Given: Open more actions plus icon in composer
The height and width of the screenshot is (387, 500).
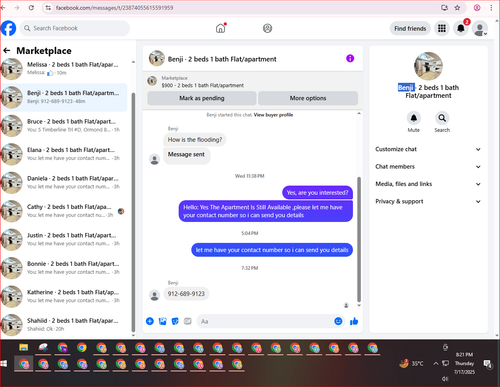Looking at the screenshot, I should [x=150, y=321].
